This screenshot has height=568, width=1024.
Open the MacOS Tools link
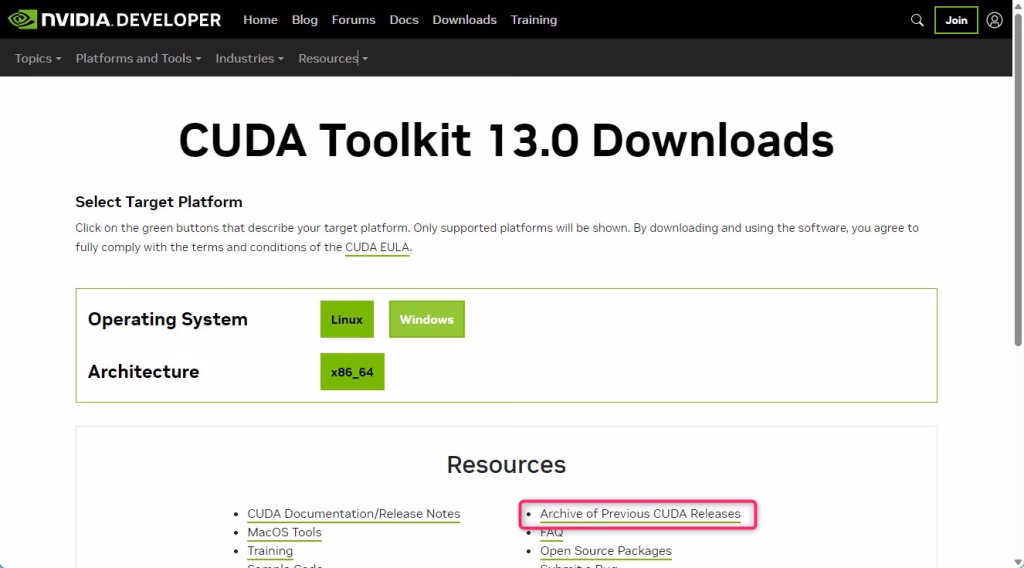[284, 532]
